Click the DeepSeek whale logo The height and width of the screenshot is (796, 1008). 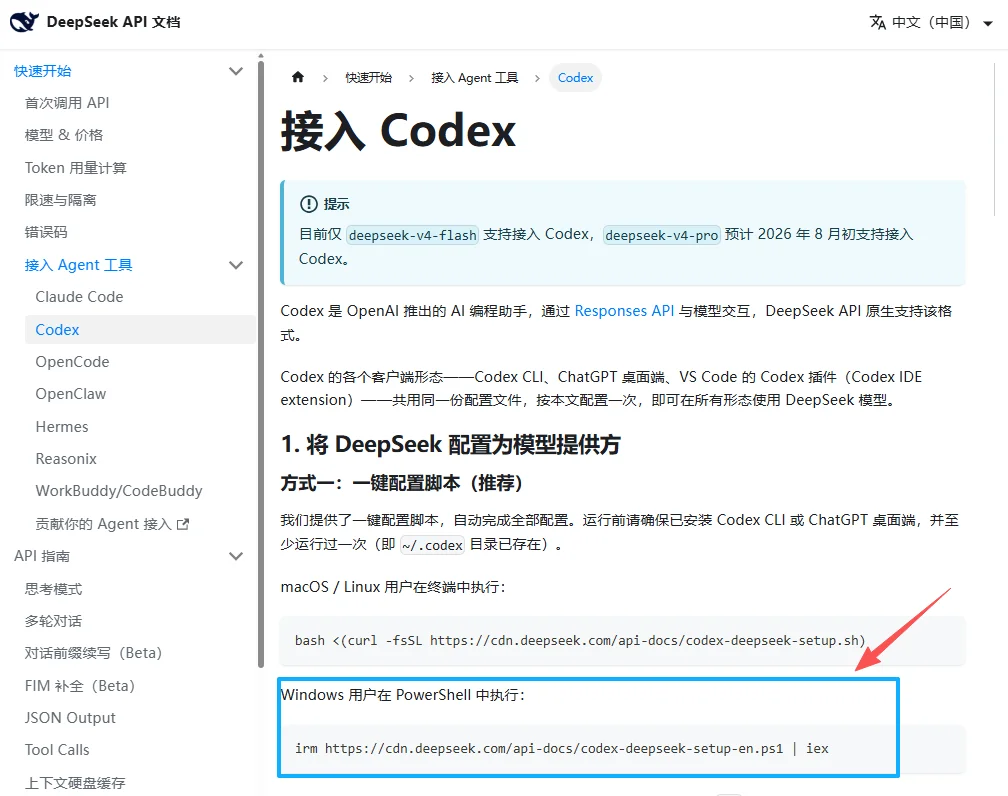24,22
